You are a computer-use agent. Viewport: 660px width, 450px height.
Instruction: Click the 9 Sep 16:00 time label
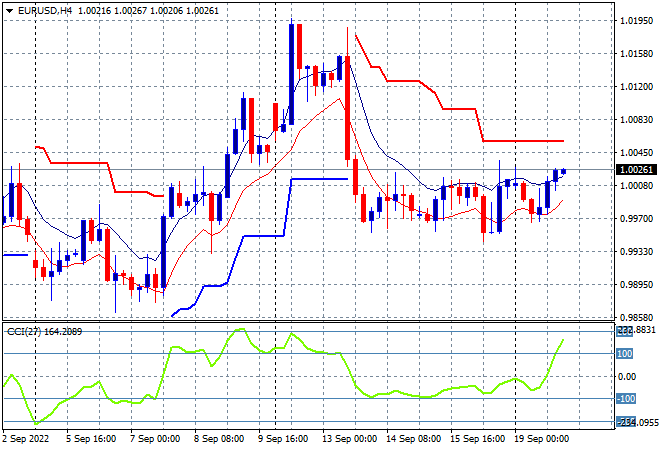coord(283,439)
